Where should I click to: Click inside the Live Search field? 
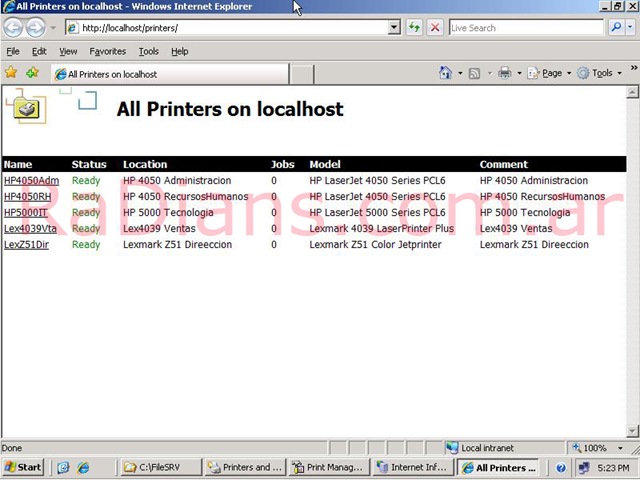click(525, 28)
